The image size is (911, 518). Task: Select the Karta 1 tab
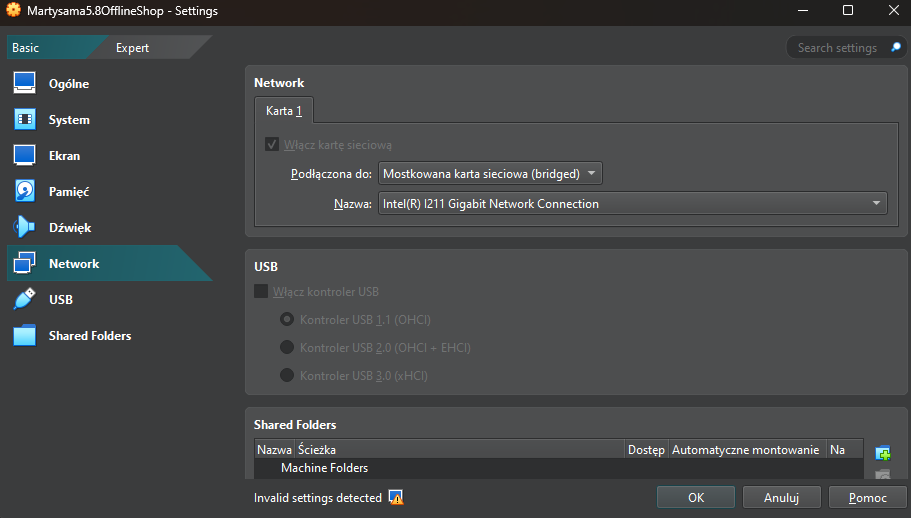pos(284,111)
